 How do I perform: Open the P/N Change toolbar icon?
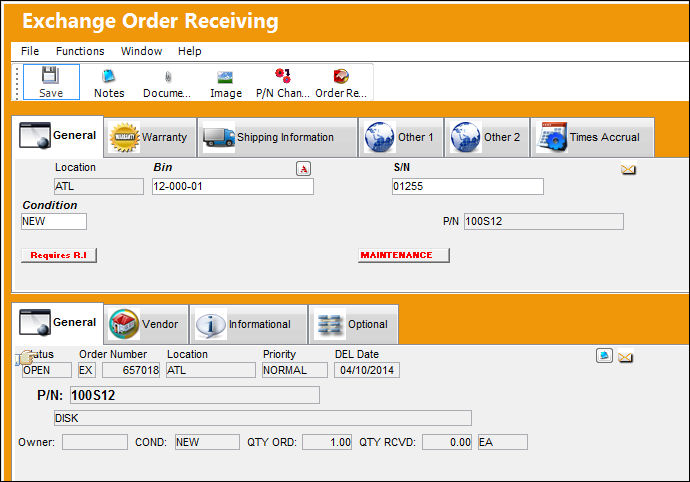point(283,82)
